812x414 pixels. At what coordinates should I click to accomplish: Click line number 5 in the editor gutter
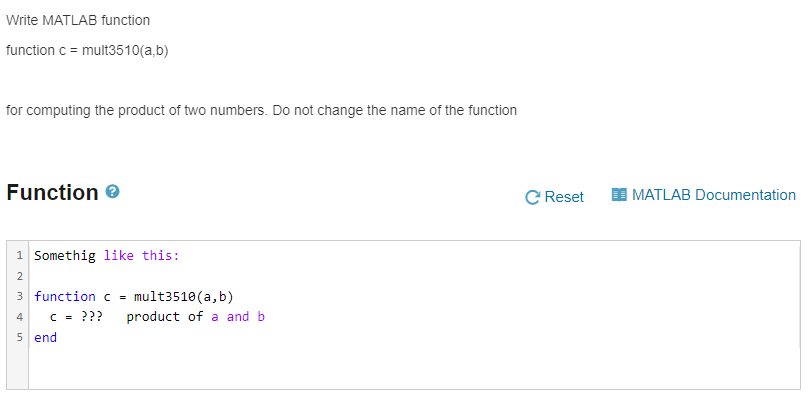pos(19,337)
